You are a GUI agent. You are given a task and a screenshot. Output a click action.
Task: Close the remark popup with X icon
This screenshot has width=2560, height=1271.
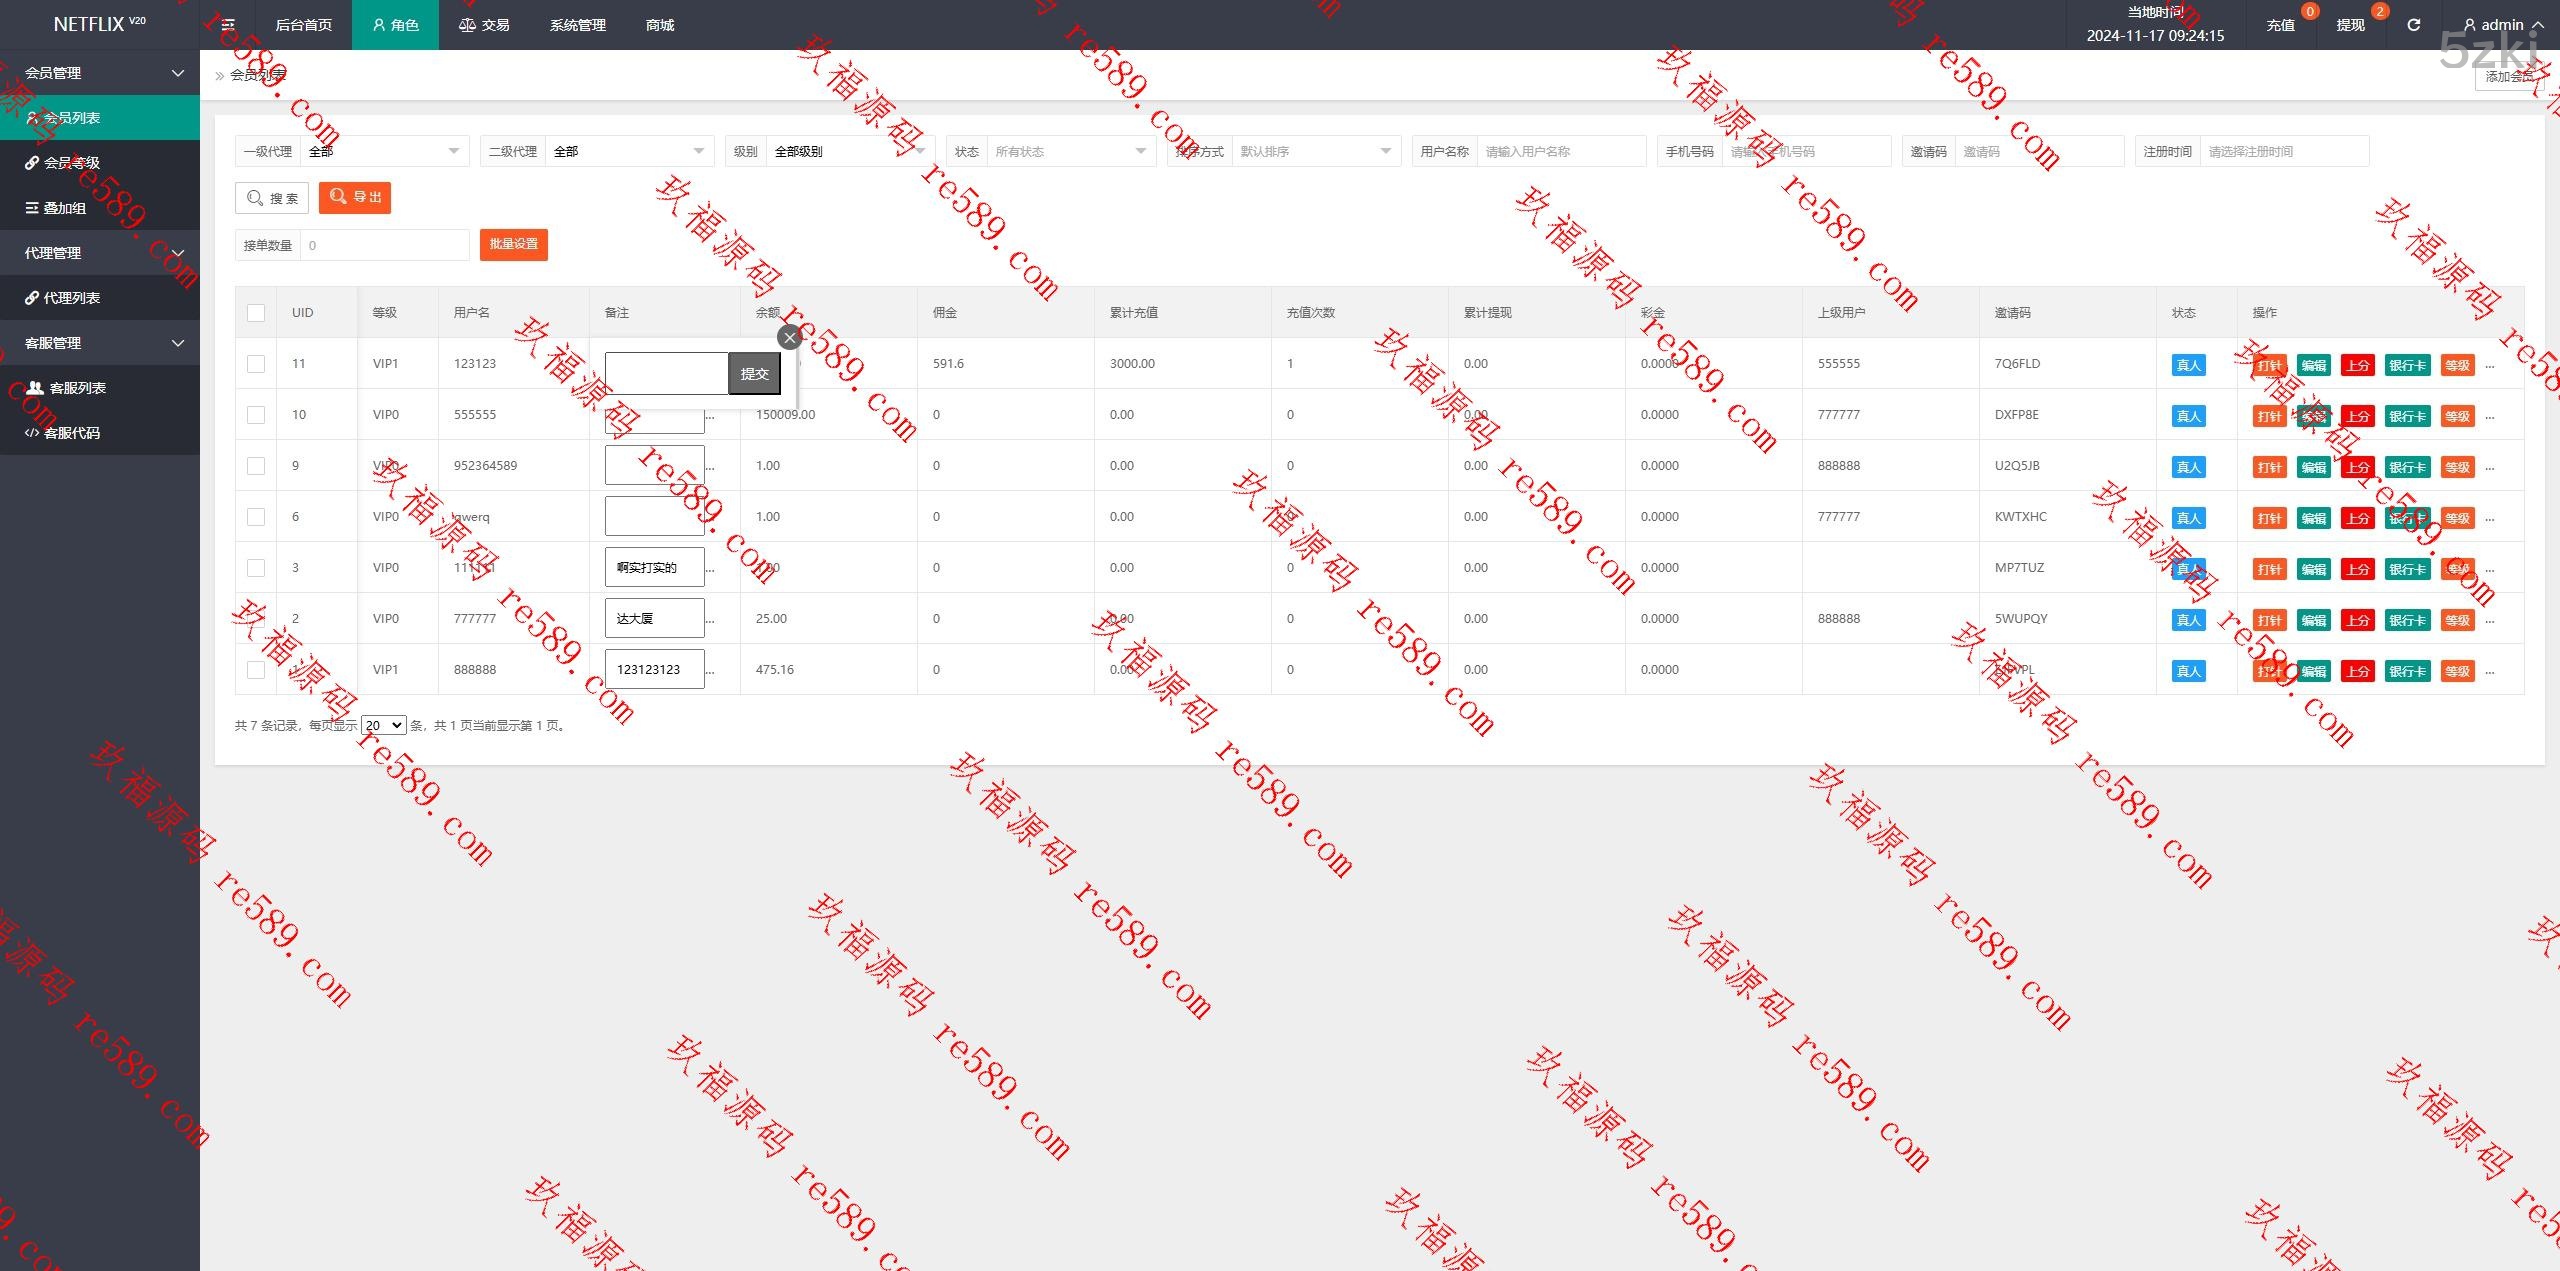789,338
